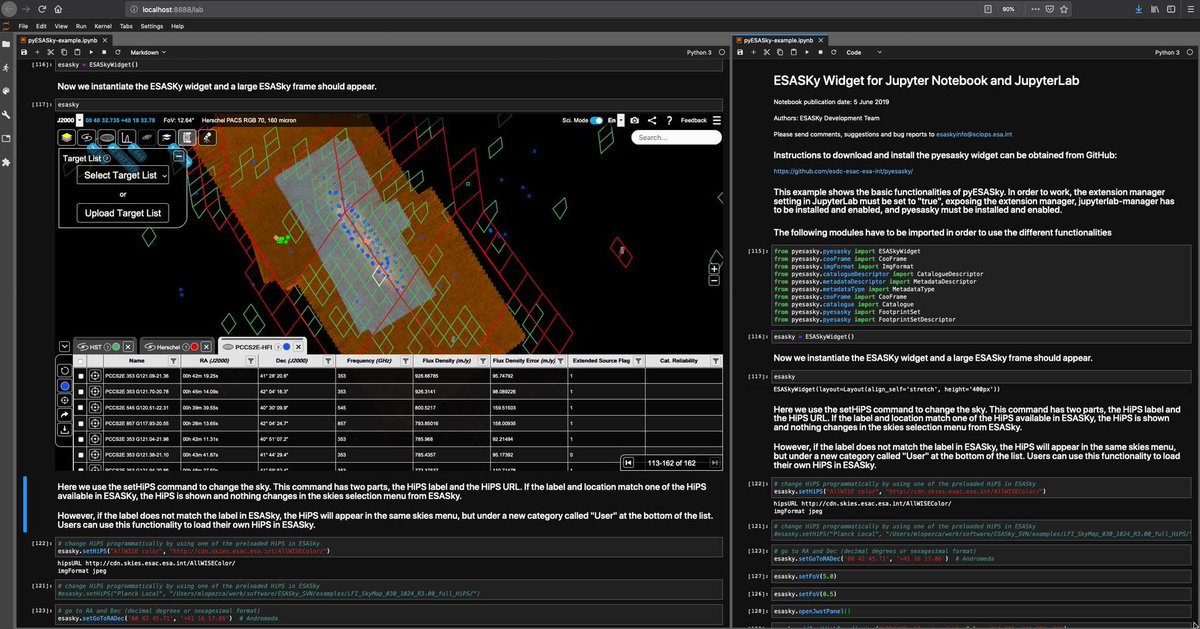This screenshot has width=1200, height=629.
Task: Change PCCS2E-HFI blue color swatch
Action: coord(286,346)
